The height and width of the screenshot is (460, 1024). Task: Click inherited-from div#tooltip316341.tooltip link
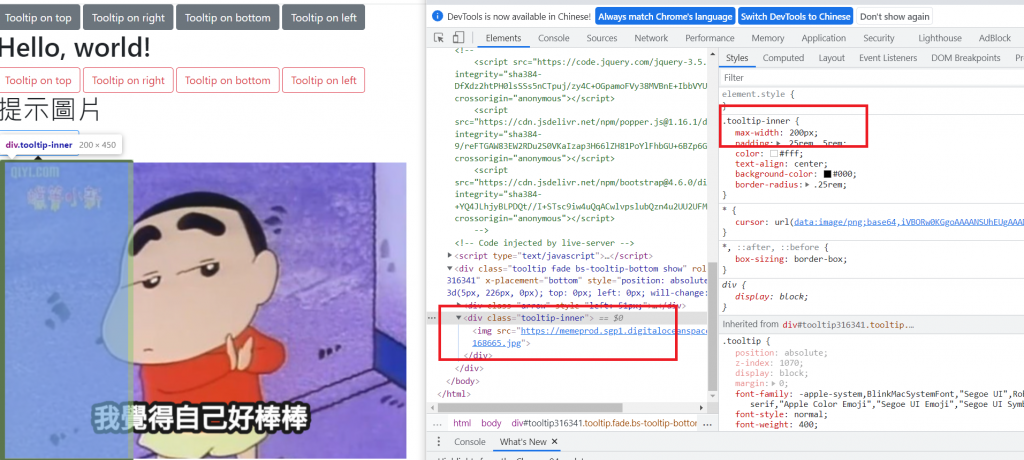click(848, 324)
